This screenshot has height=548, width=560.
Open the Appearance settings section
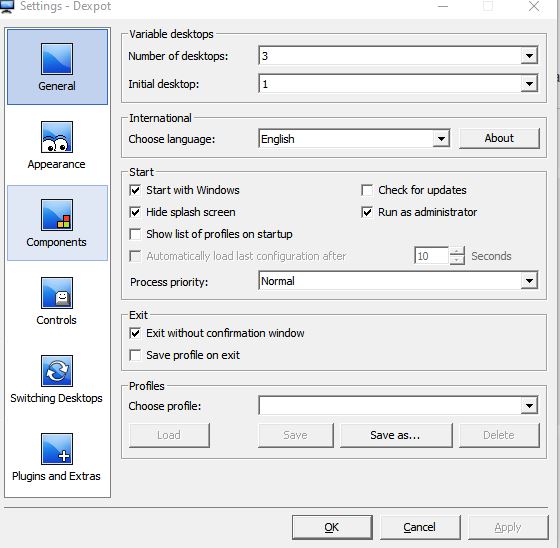point(57,145)
